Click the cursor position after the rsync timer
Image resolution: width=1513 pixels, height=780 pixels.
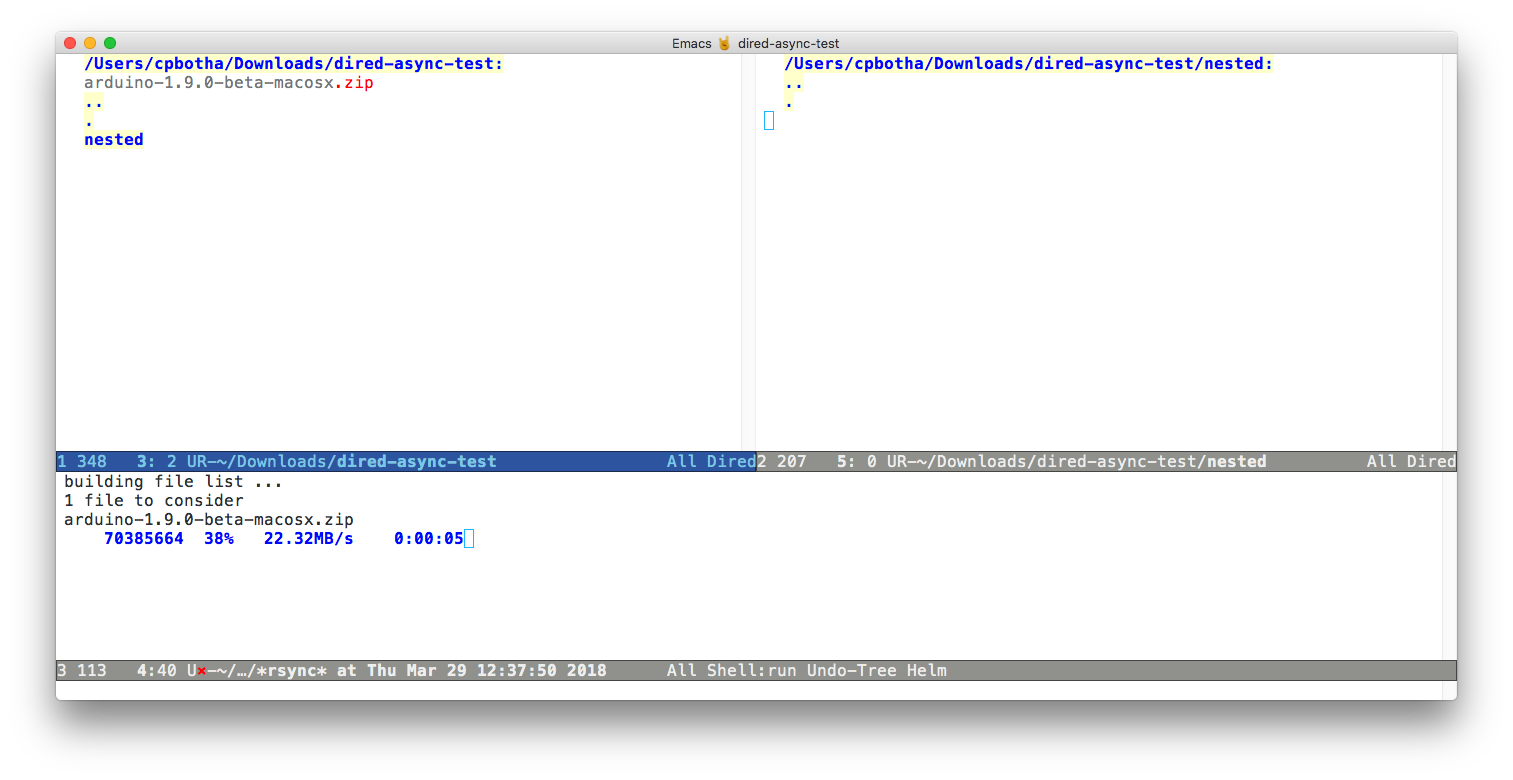[x=467, y=538]
